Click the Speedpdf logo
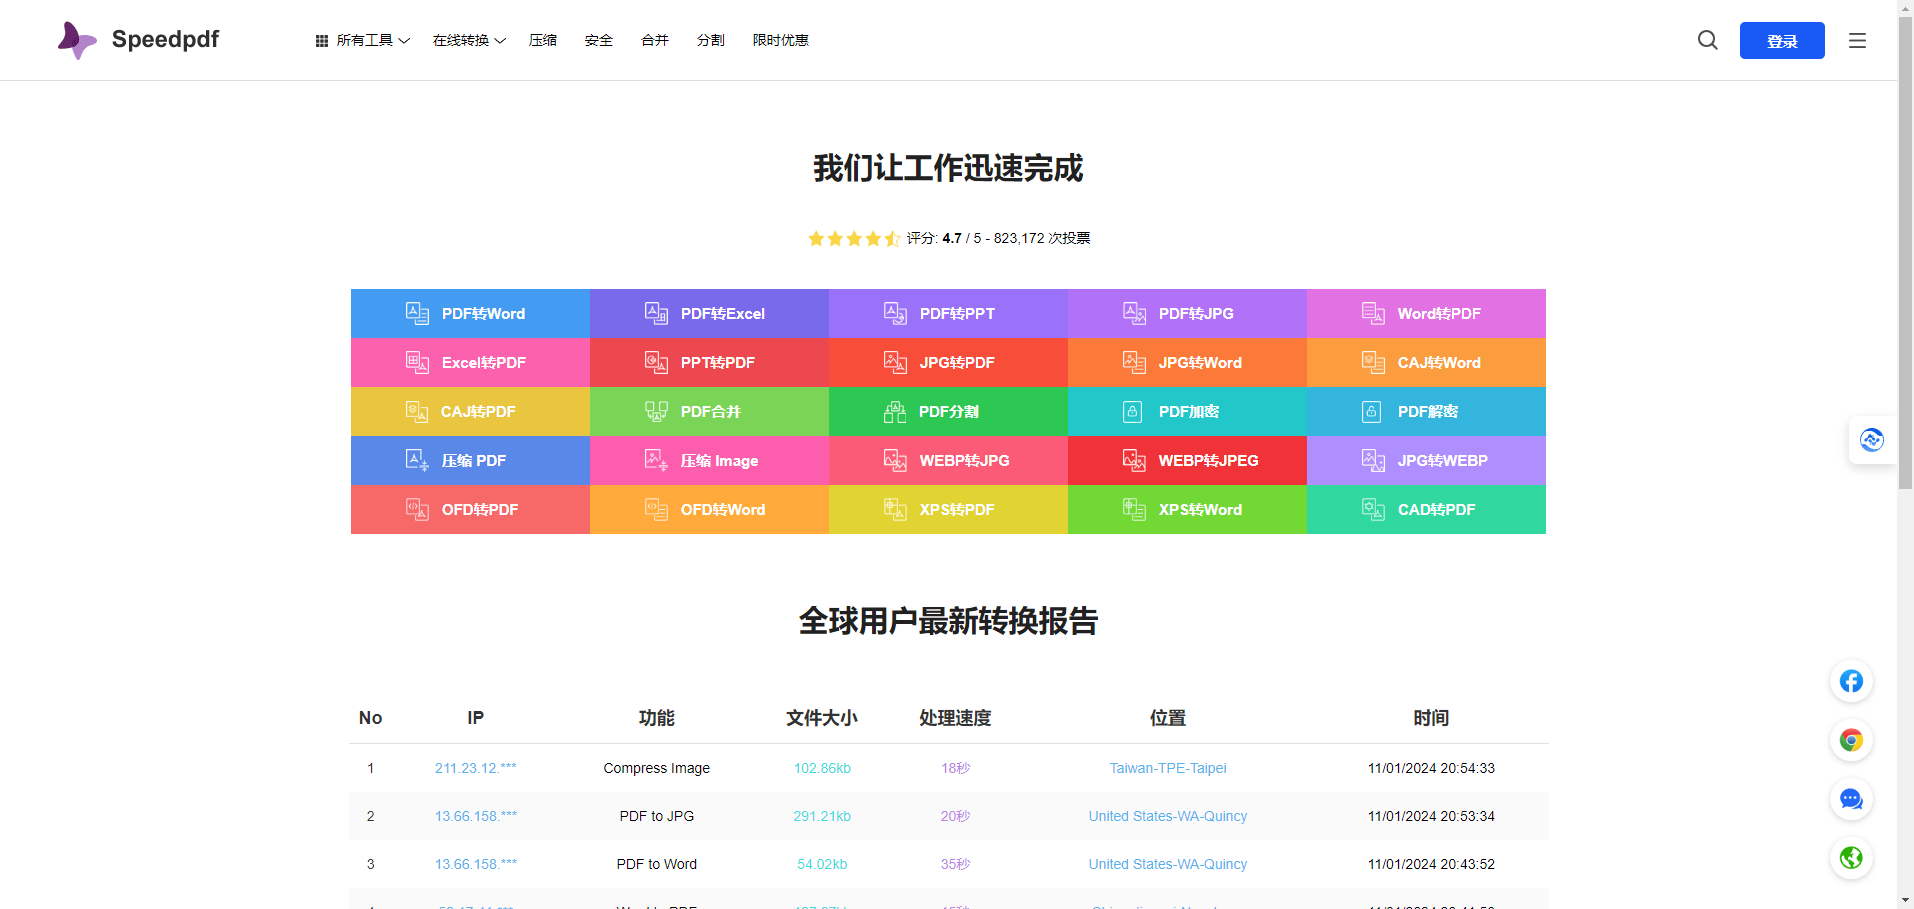1914x909 pixels. 138,40
